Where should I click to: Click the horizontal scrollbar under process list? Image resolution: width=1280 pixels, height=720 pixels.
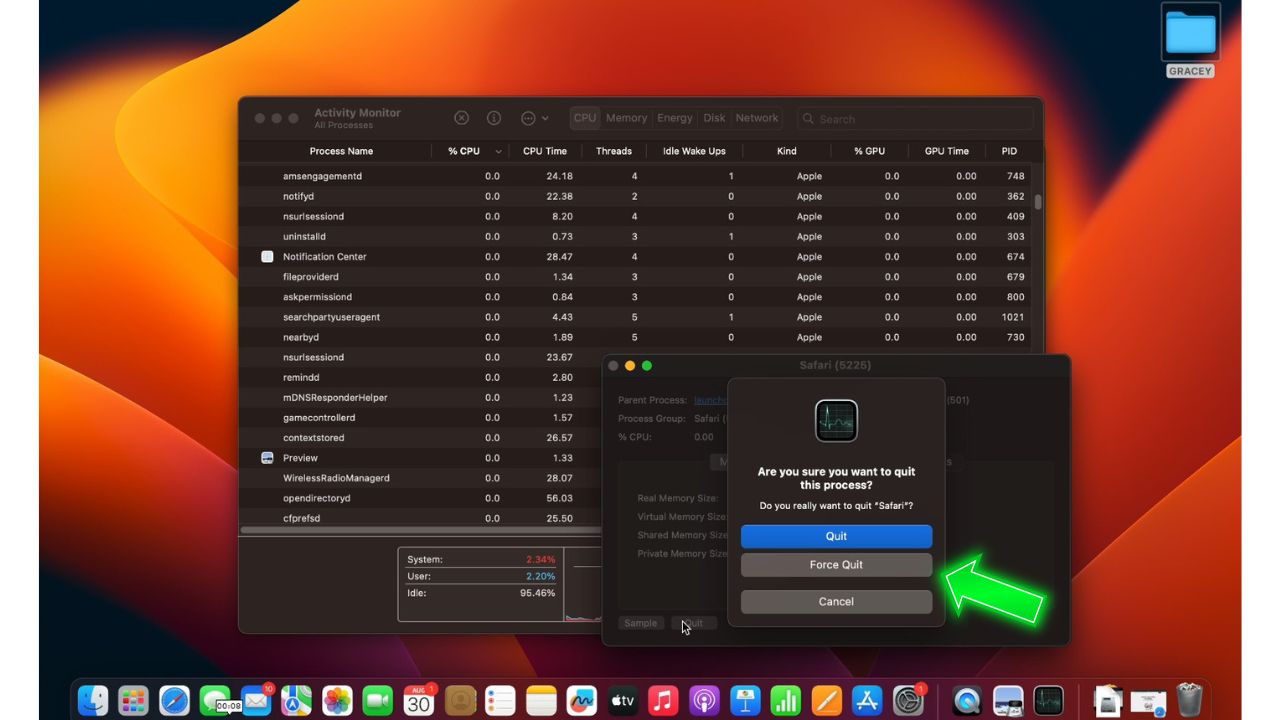click(422, 530)
